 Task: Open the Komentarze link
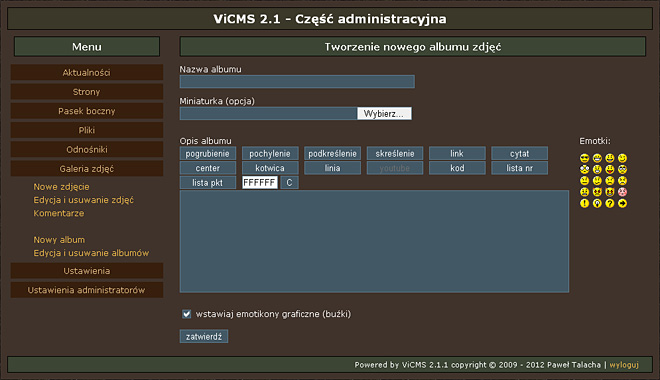[59, 213]
